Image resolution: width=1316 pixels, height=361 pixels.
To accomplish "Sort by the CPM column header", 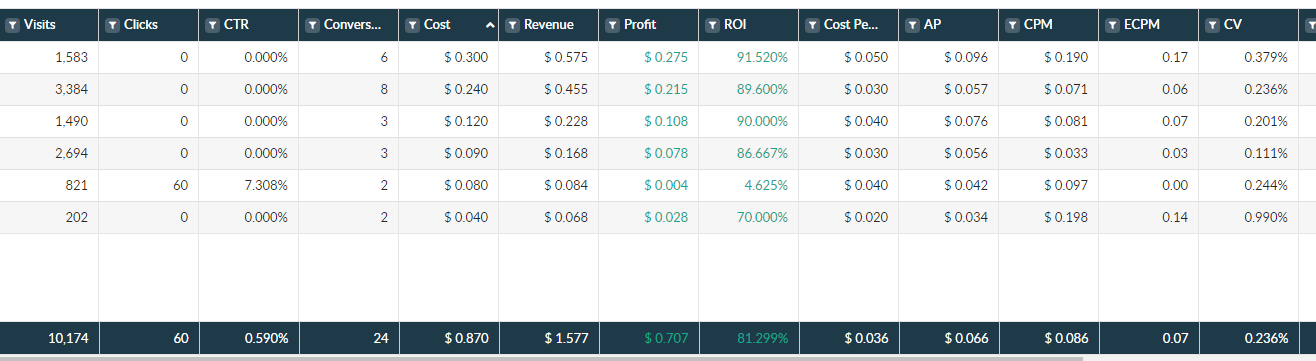I will [x=1038, y=25].
